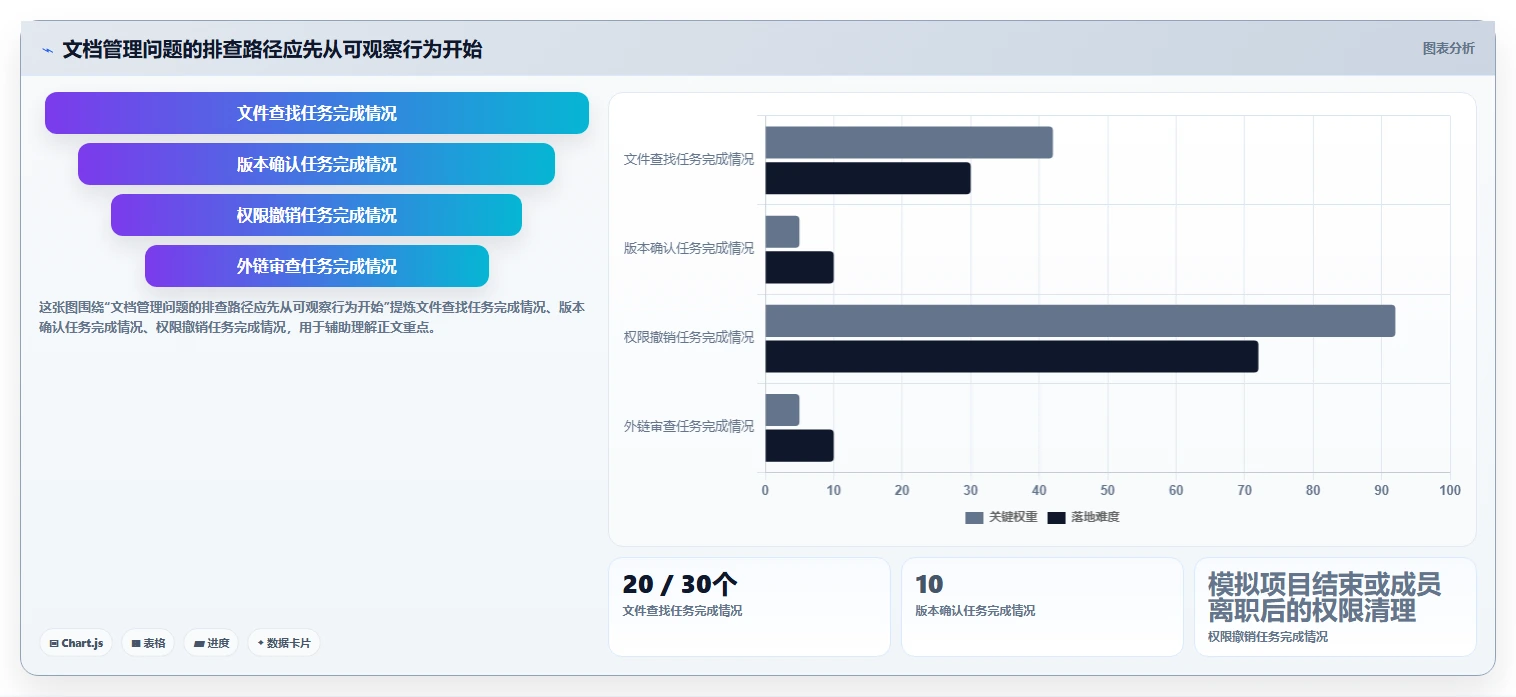This screenshot has height=697, width=1516.
Task: Click the 数据卡片 tag chip
Action: tap(284, 643)
